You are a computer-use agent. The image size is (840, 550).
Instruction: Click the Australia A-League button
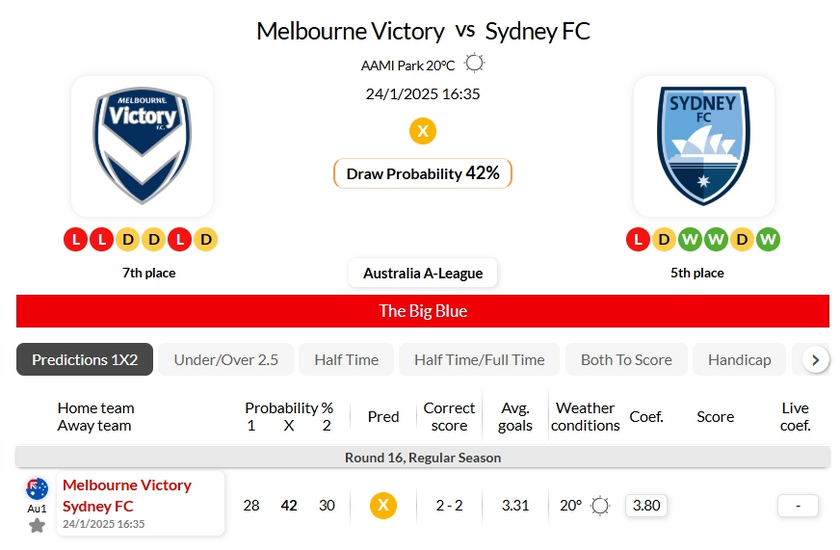[423, 273]
